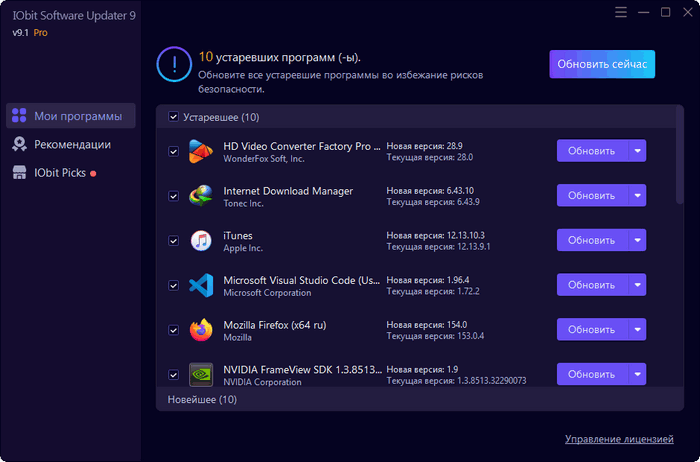Screen dimensions: 700x462
Task: Click the Обновить сейчас button
Action: pos(602,64)
